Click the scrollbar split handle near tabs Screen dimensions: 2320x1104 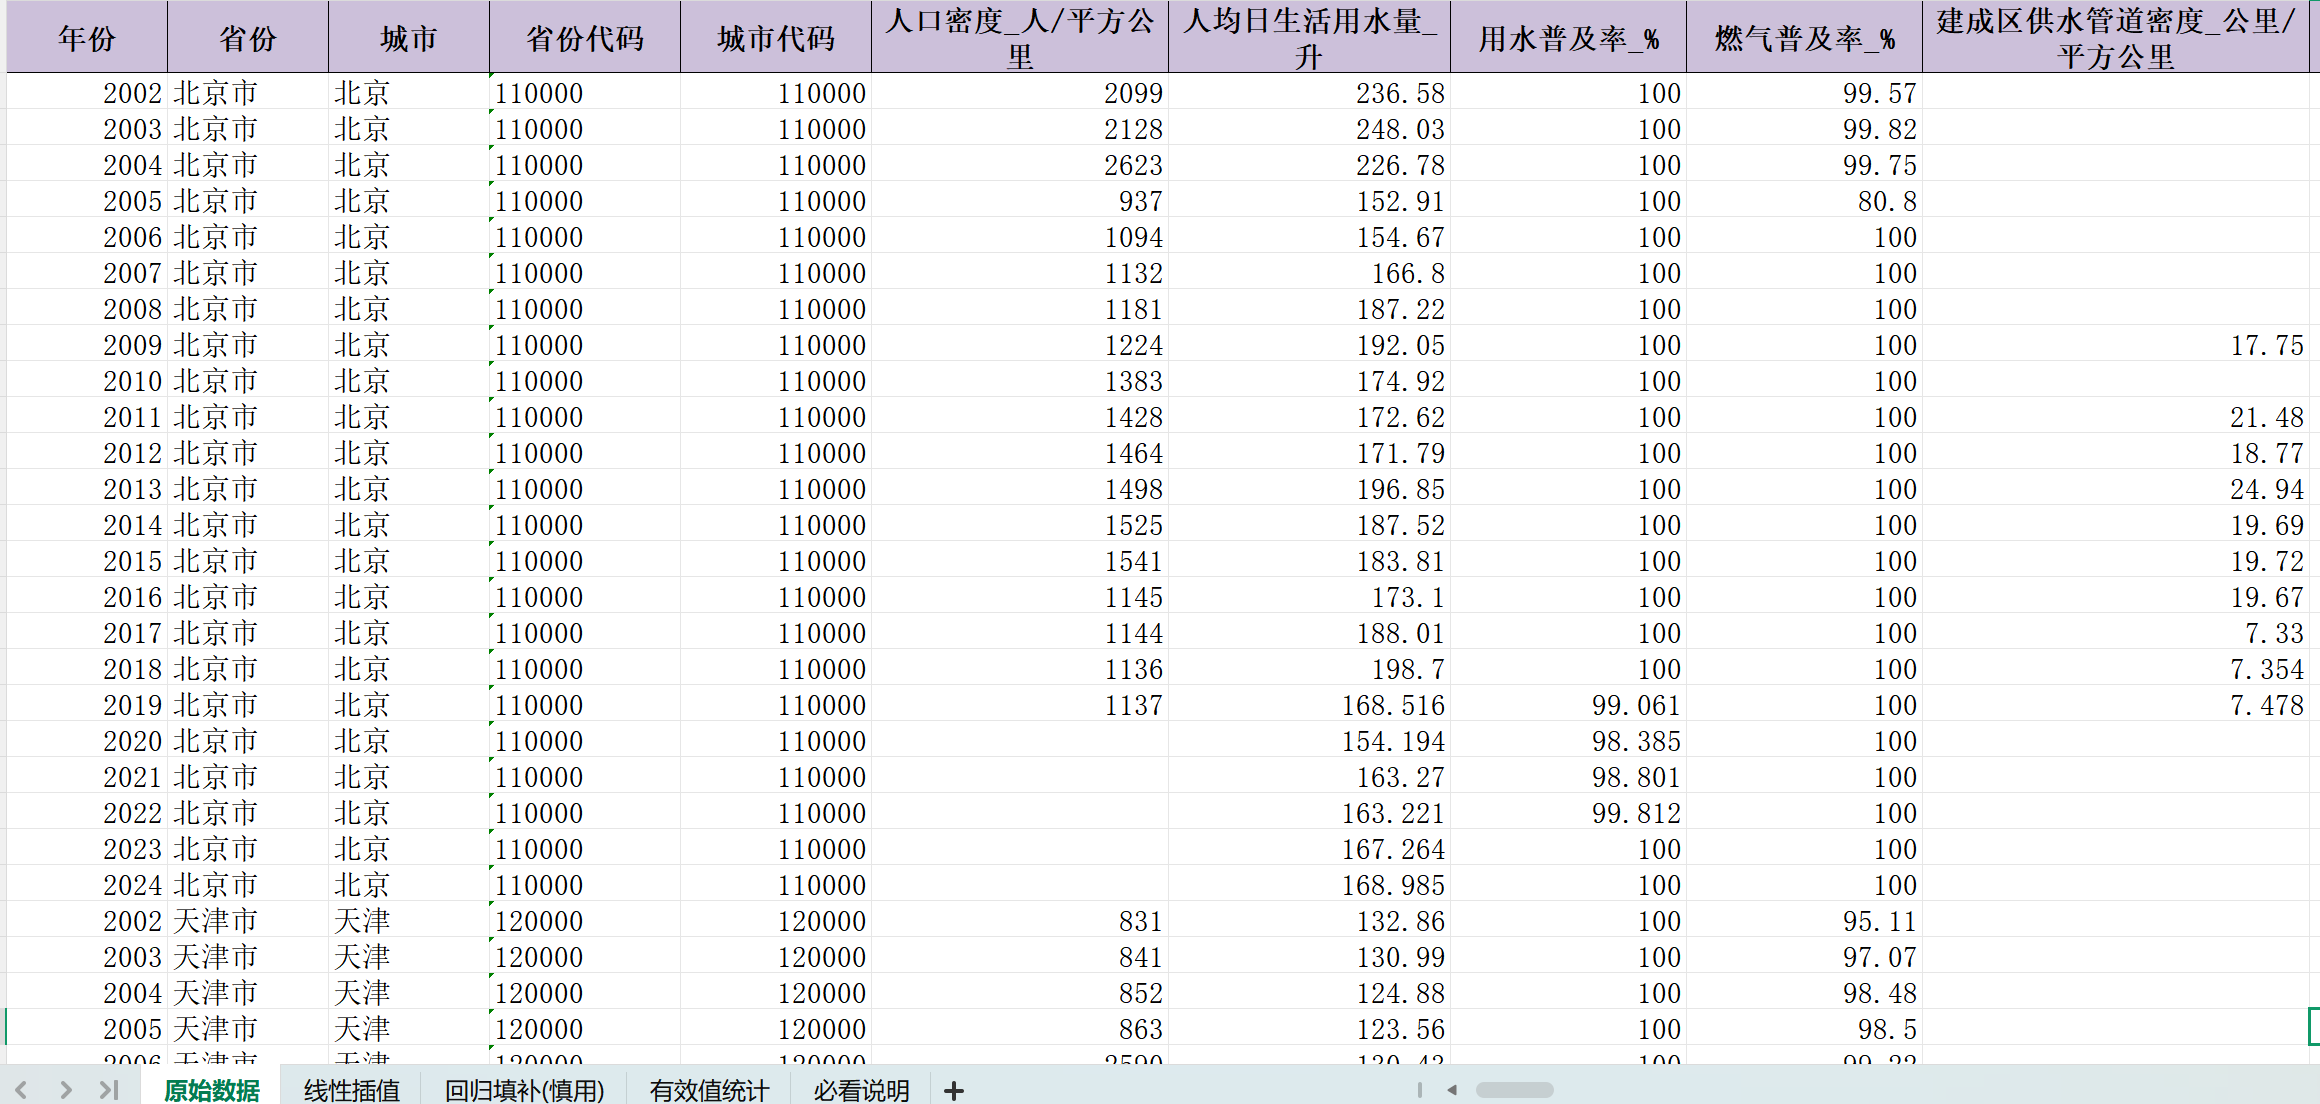pyautogui.click(x=1419, y=1089)
